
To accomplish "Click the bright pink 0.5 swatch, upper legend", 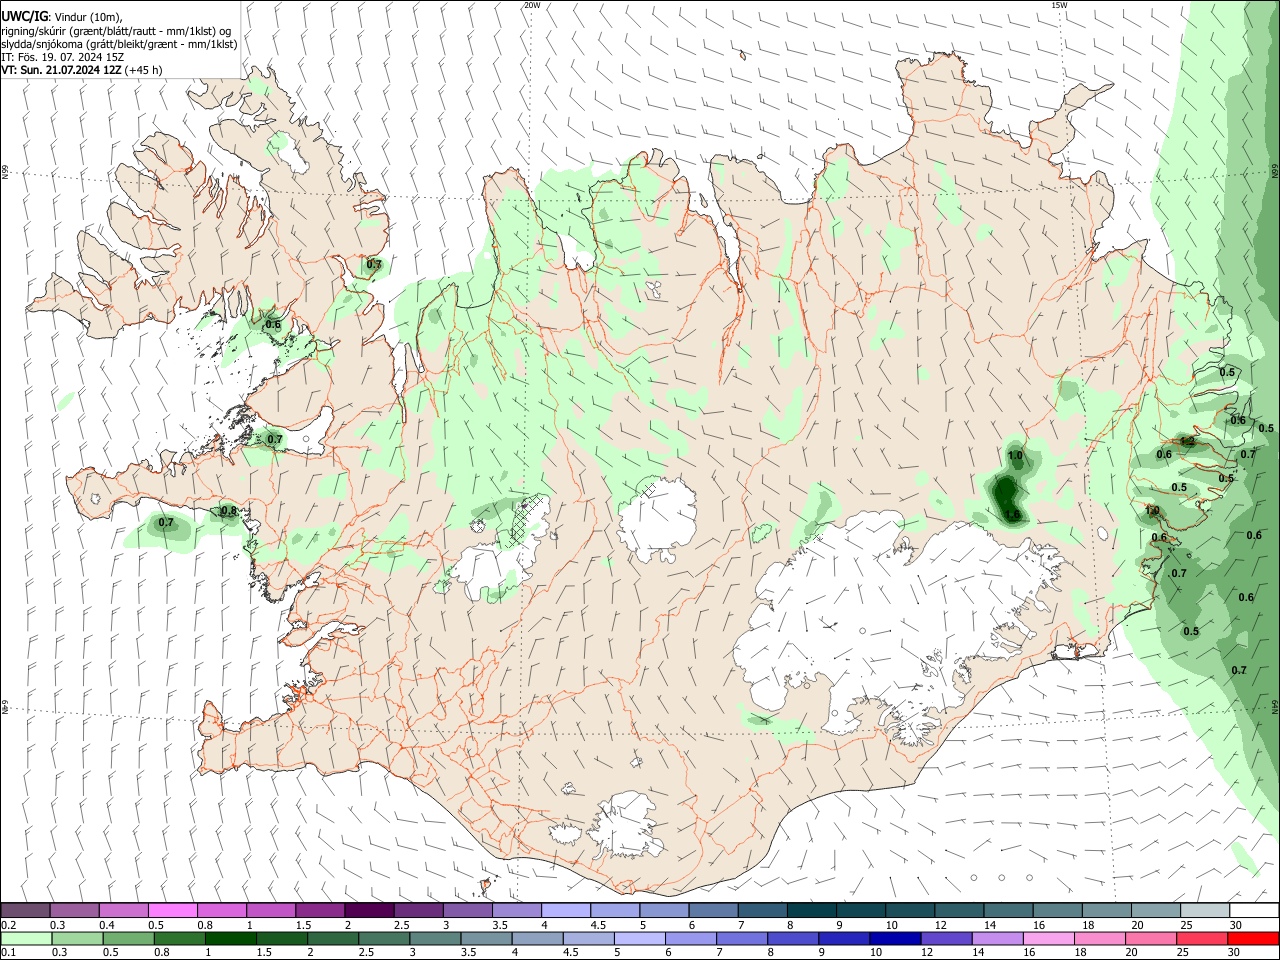I will click(x=173, y=910).
